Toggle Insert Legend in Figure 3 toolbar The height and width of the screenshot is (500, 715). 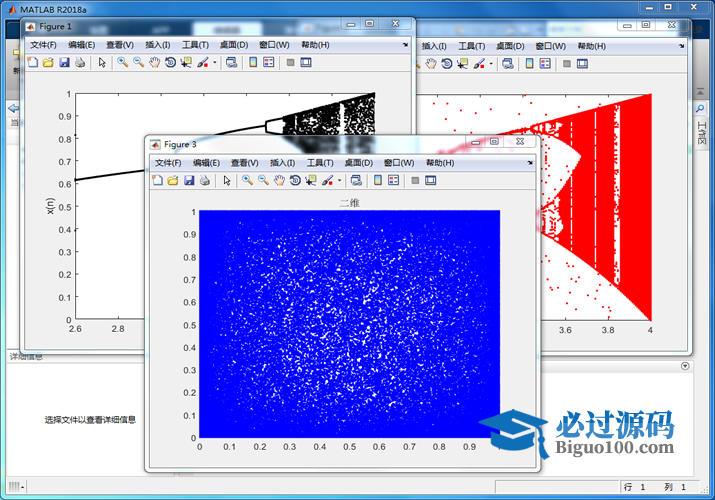coord(394,180)
